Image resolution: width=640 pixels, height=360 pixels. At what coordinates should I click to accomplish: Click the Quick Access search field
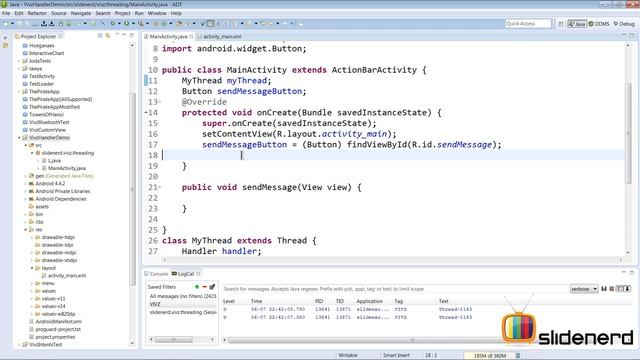point(528,24)
